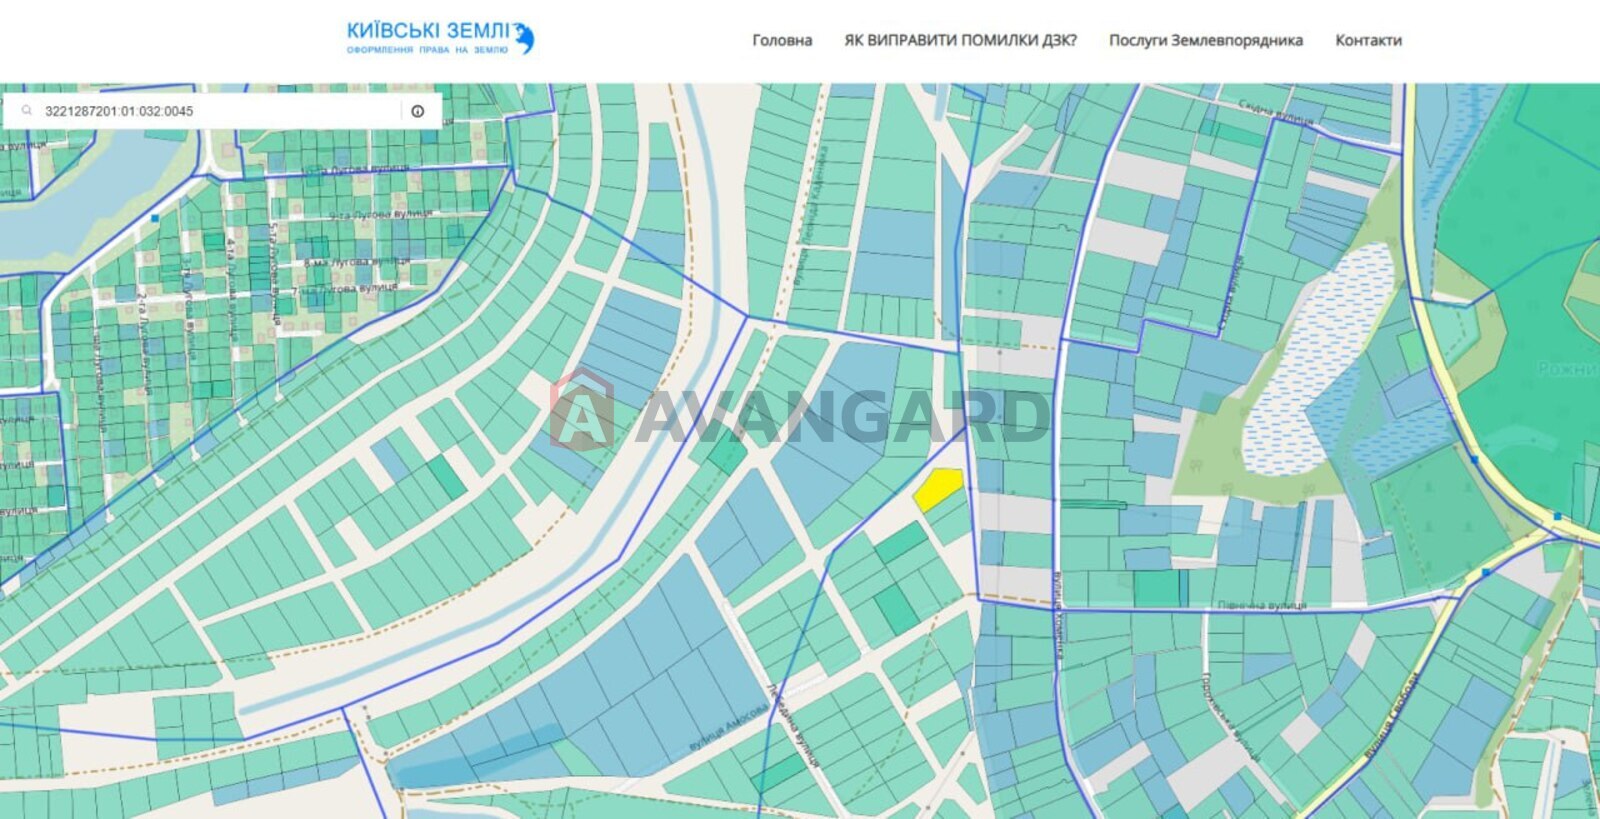Click the AVANGARD house logo watermark
The height and width of the screenshot is (819, 1600).
click(582, 411)
